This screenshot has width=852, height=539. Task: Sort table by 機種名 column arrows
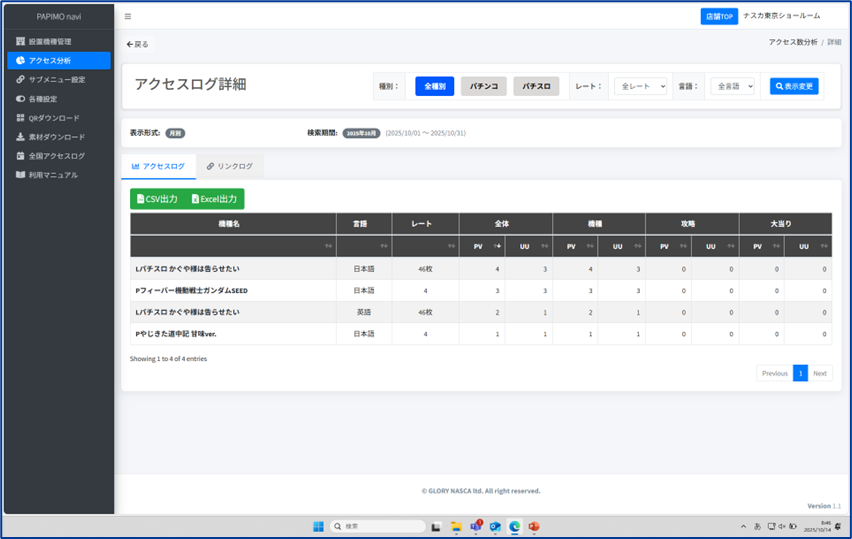(x=328, y=246)
